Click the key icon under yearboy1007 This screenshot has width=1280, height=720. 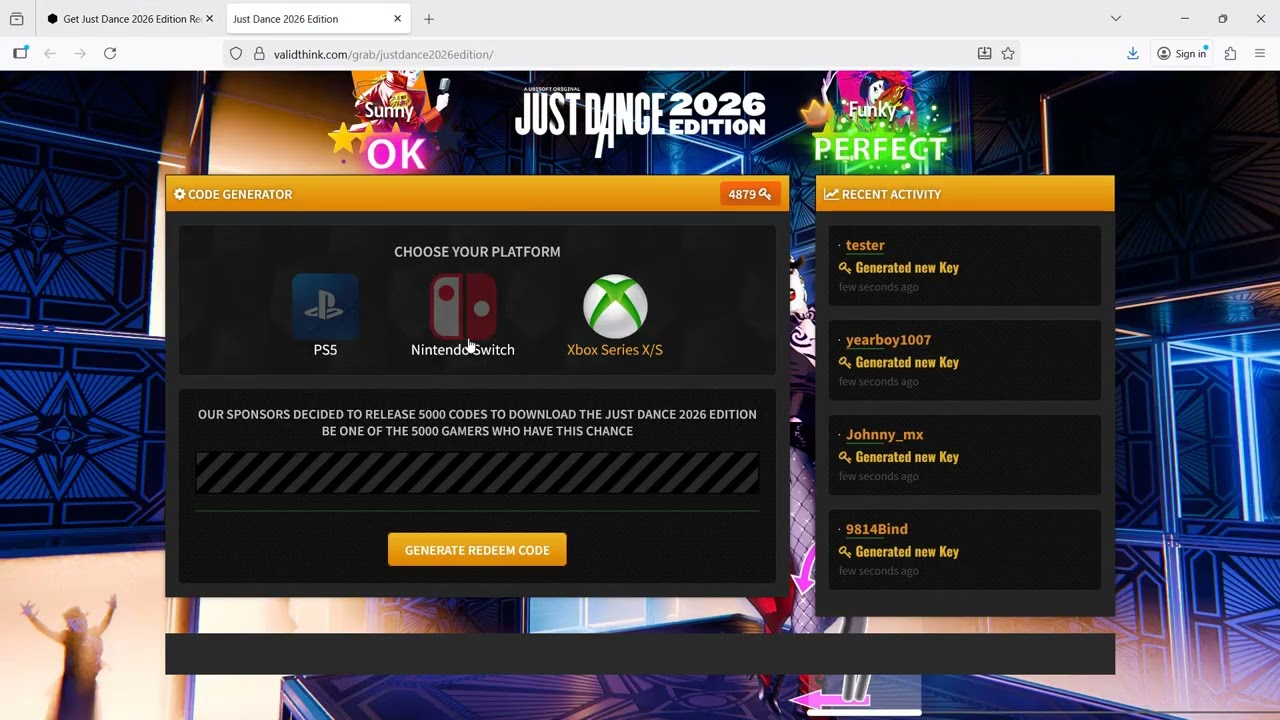(x=845, y=363)
